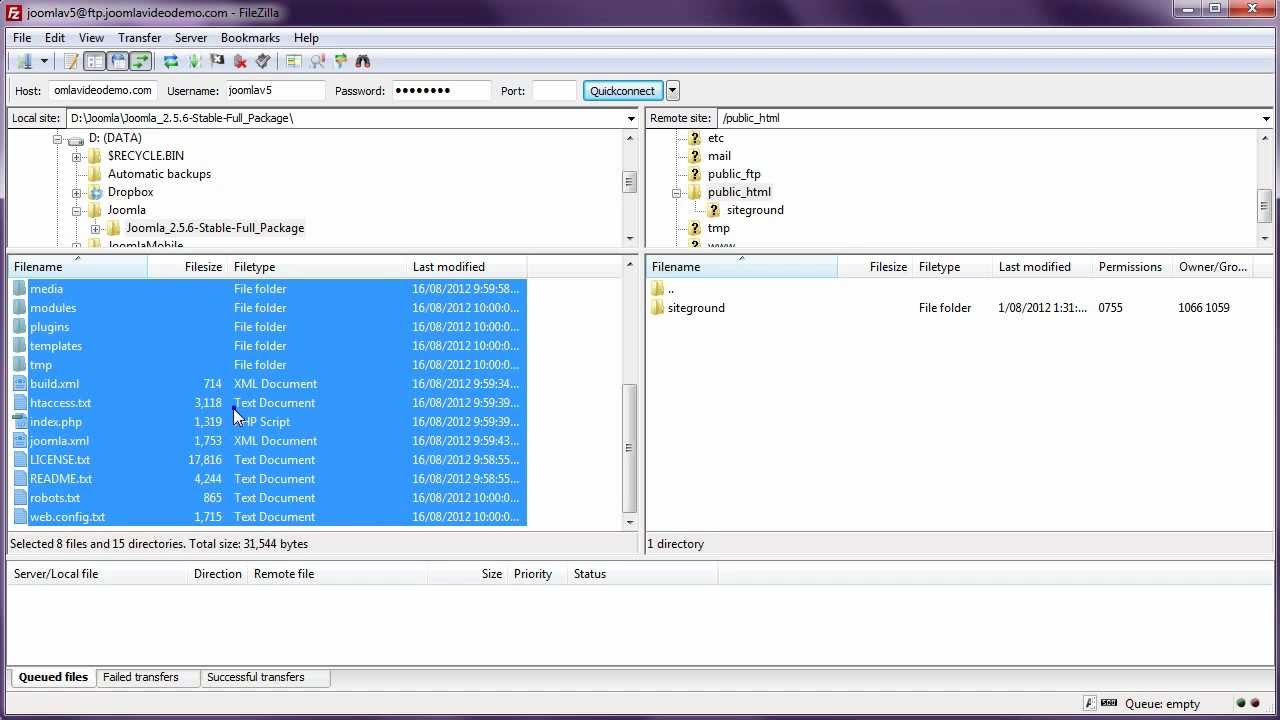Select the siteground folder in remote tree

click(755, 210)
